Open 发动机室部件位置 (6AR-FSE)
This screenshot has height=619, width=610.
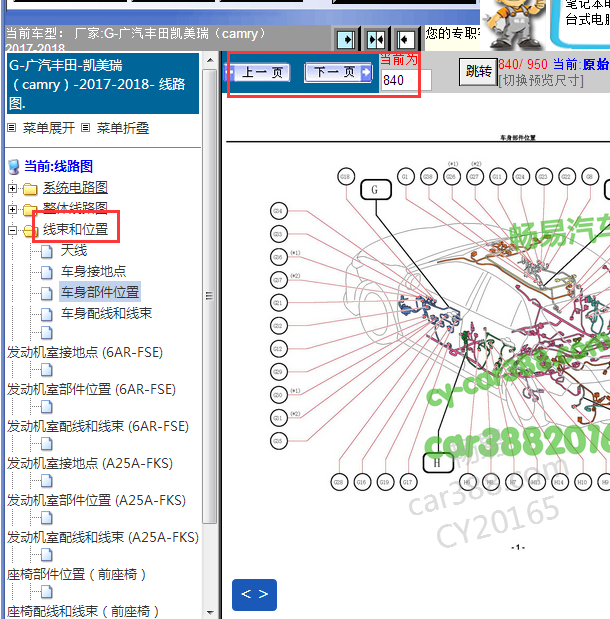tap(91, 389)
